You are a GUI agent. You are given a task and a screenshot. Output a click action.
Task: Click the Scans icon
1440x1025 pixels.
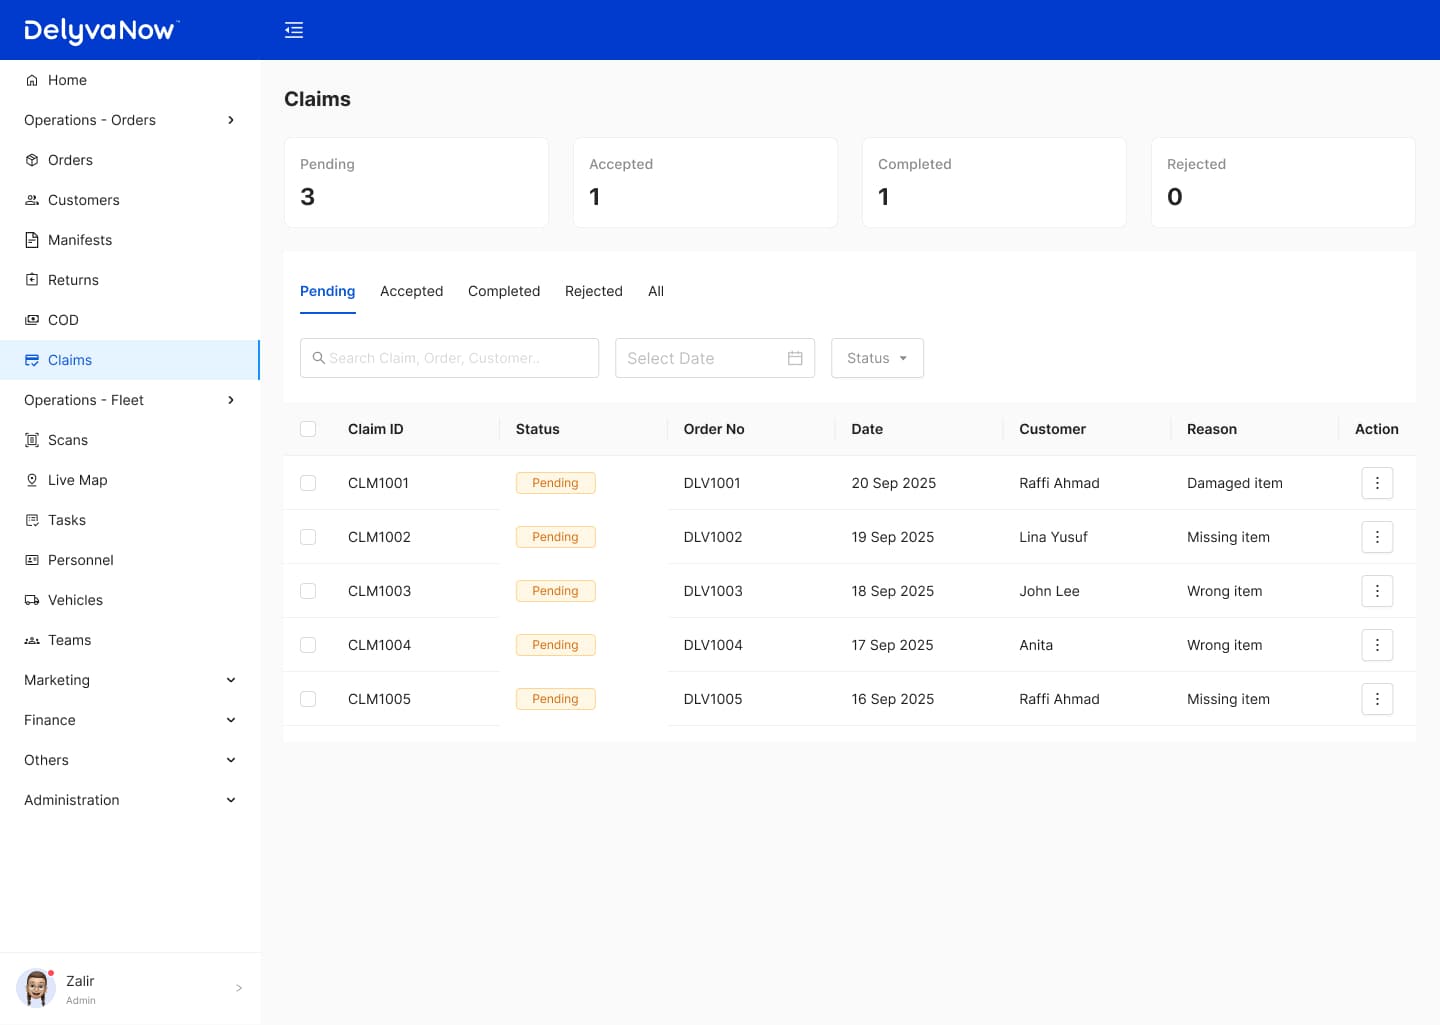pyautogui.click(x=32, y=440)
